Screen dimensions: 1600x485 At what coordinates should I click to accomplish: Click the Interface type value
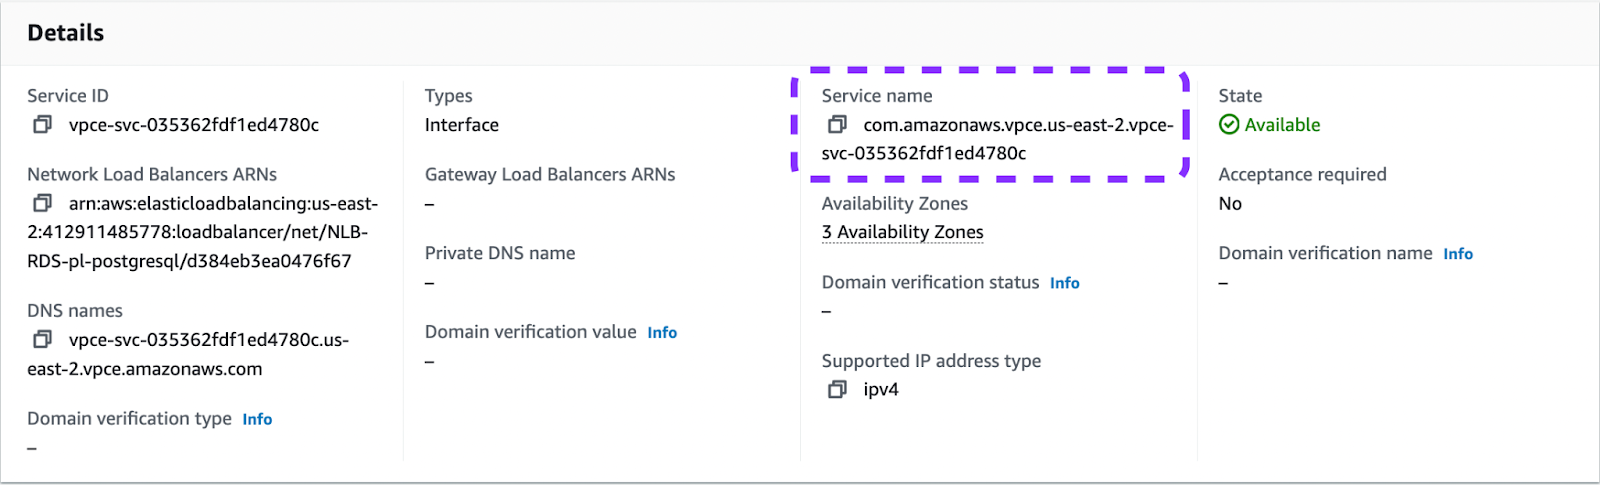461,125
